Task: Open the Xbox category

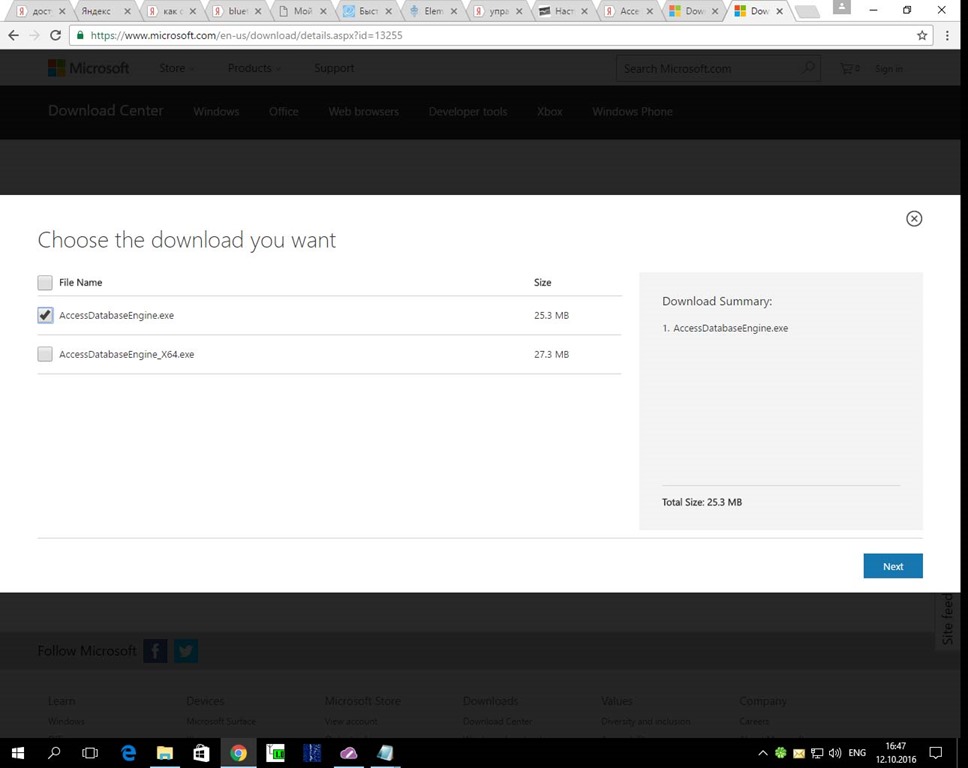Action: tap(549, 112)
